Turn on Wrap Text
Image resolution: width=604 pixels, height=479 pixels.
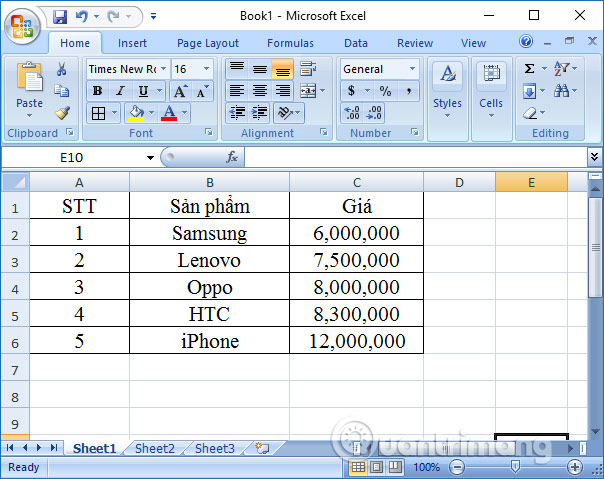tap(308, 69)
